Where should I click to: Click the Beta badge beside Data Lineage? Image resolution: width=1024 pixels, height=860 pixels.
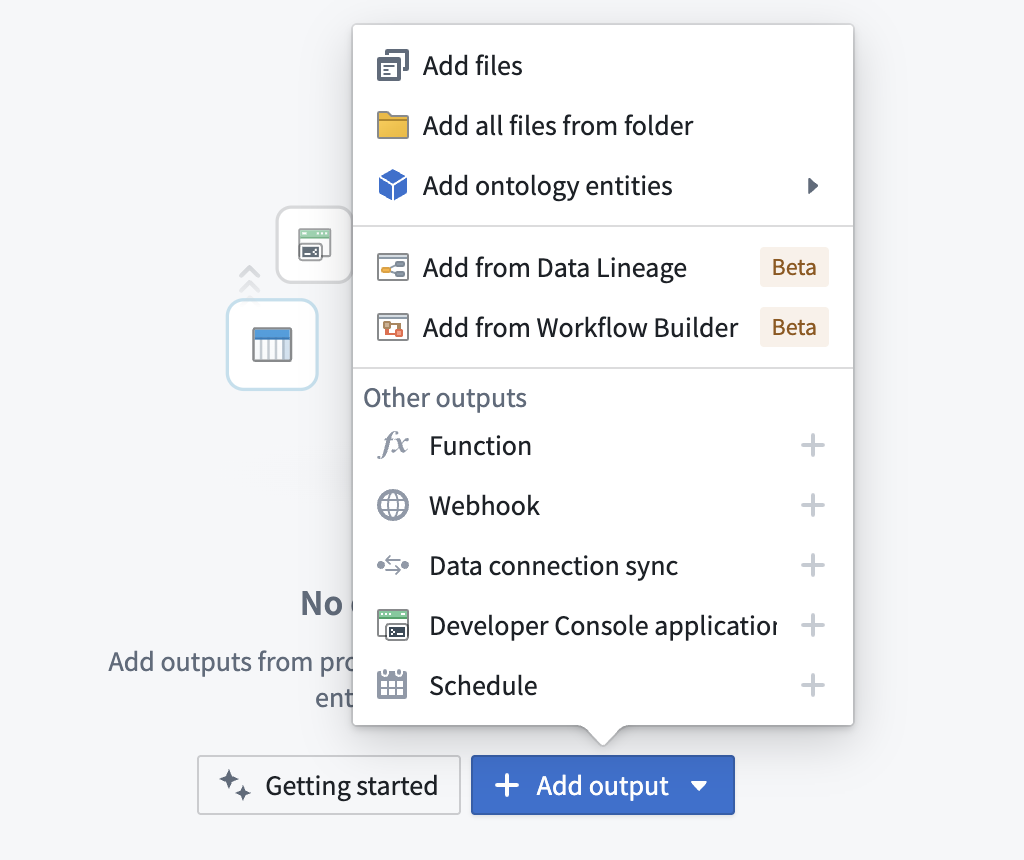[x=794, y=267]
